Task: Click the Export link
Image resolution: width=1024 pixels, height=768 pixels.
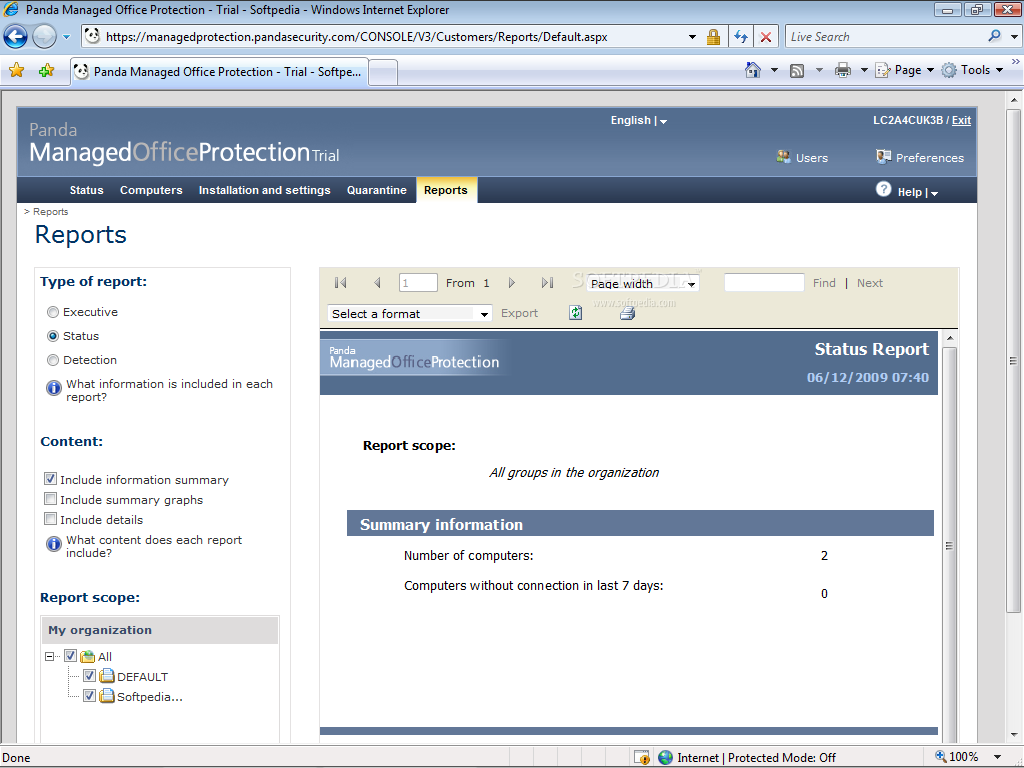Action: pos(519,313)
